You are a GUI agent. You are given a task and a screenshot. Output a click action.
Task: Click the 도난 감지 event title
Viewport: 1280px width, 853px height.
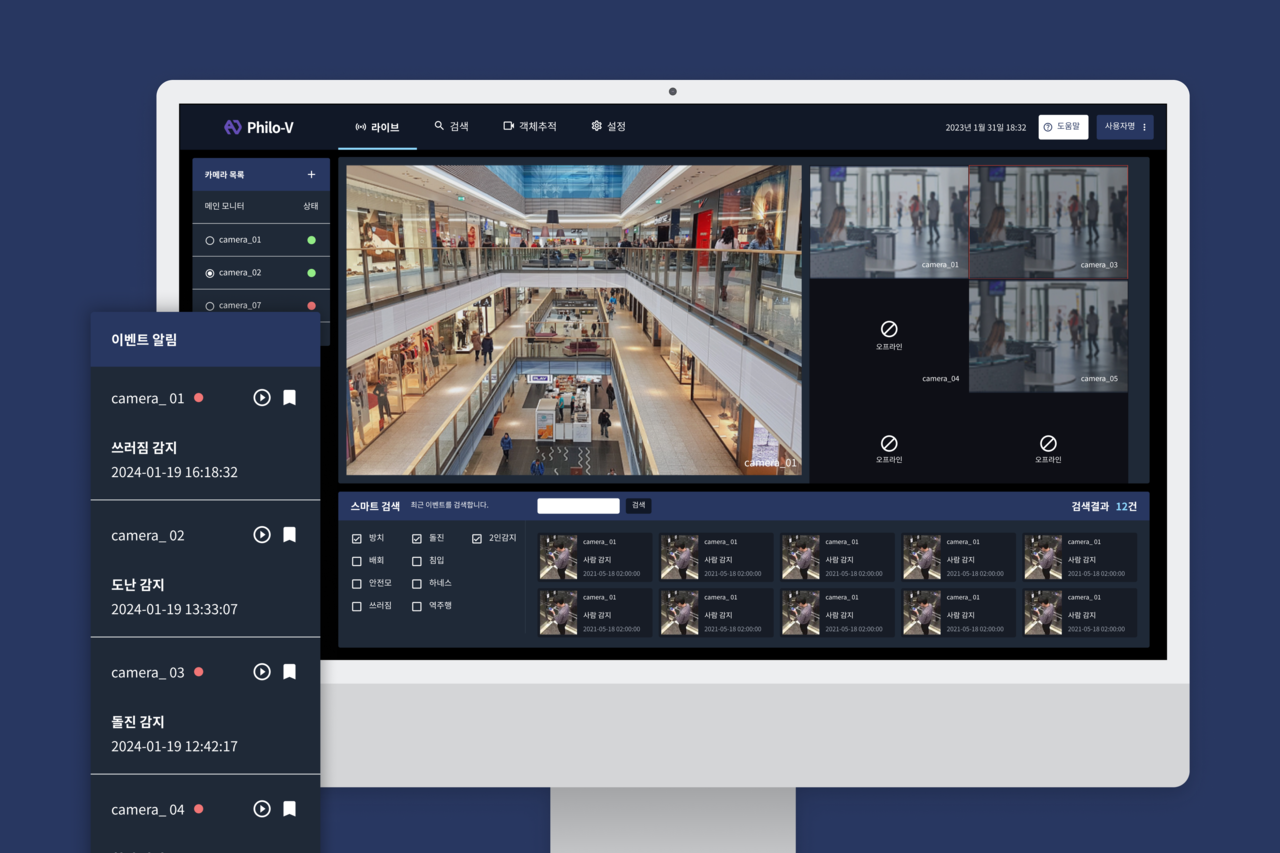138,585
